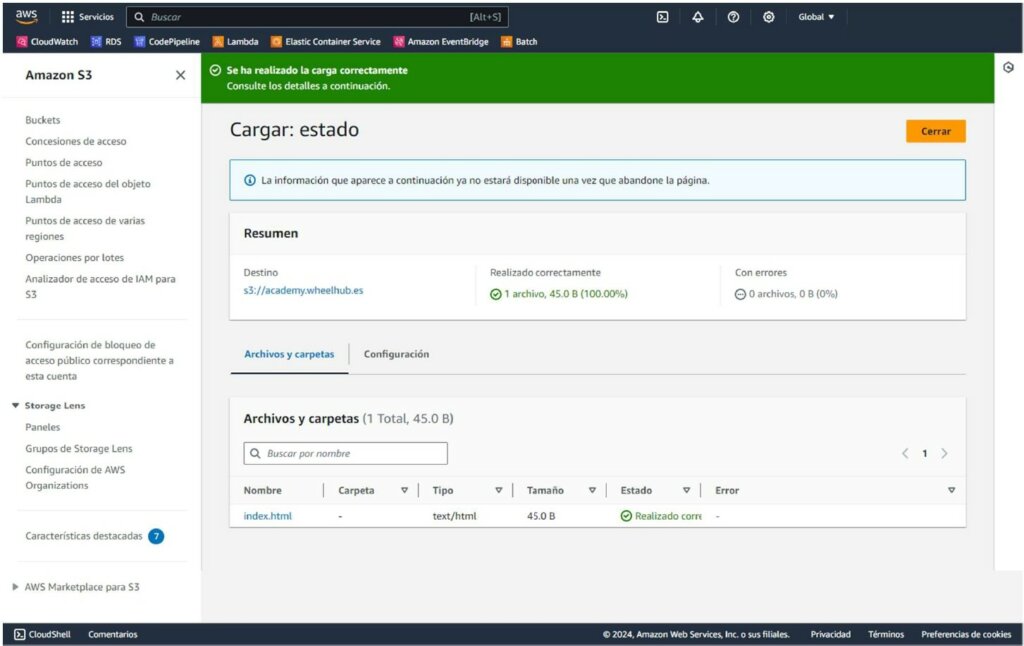
Task: Open the Global region dropdown
Action: (x=816, y=17)
